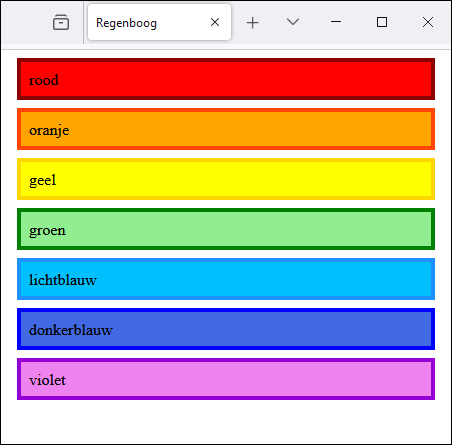The width and height of the screenshot is (452, 445).
Task: Click the red rood bar
Action: click(x=226, y=79)
